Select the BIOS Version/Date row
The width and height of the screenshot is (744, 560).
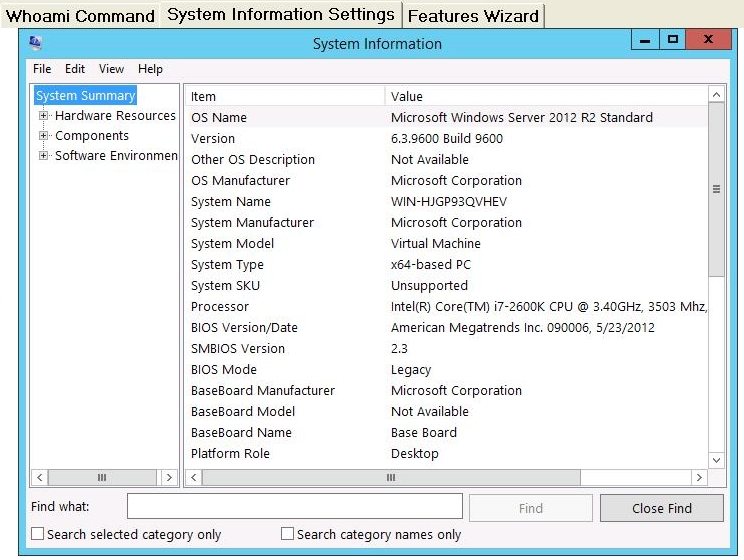(446, 327)
